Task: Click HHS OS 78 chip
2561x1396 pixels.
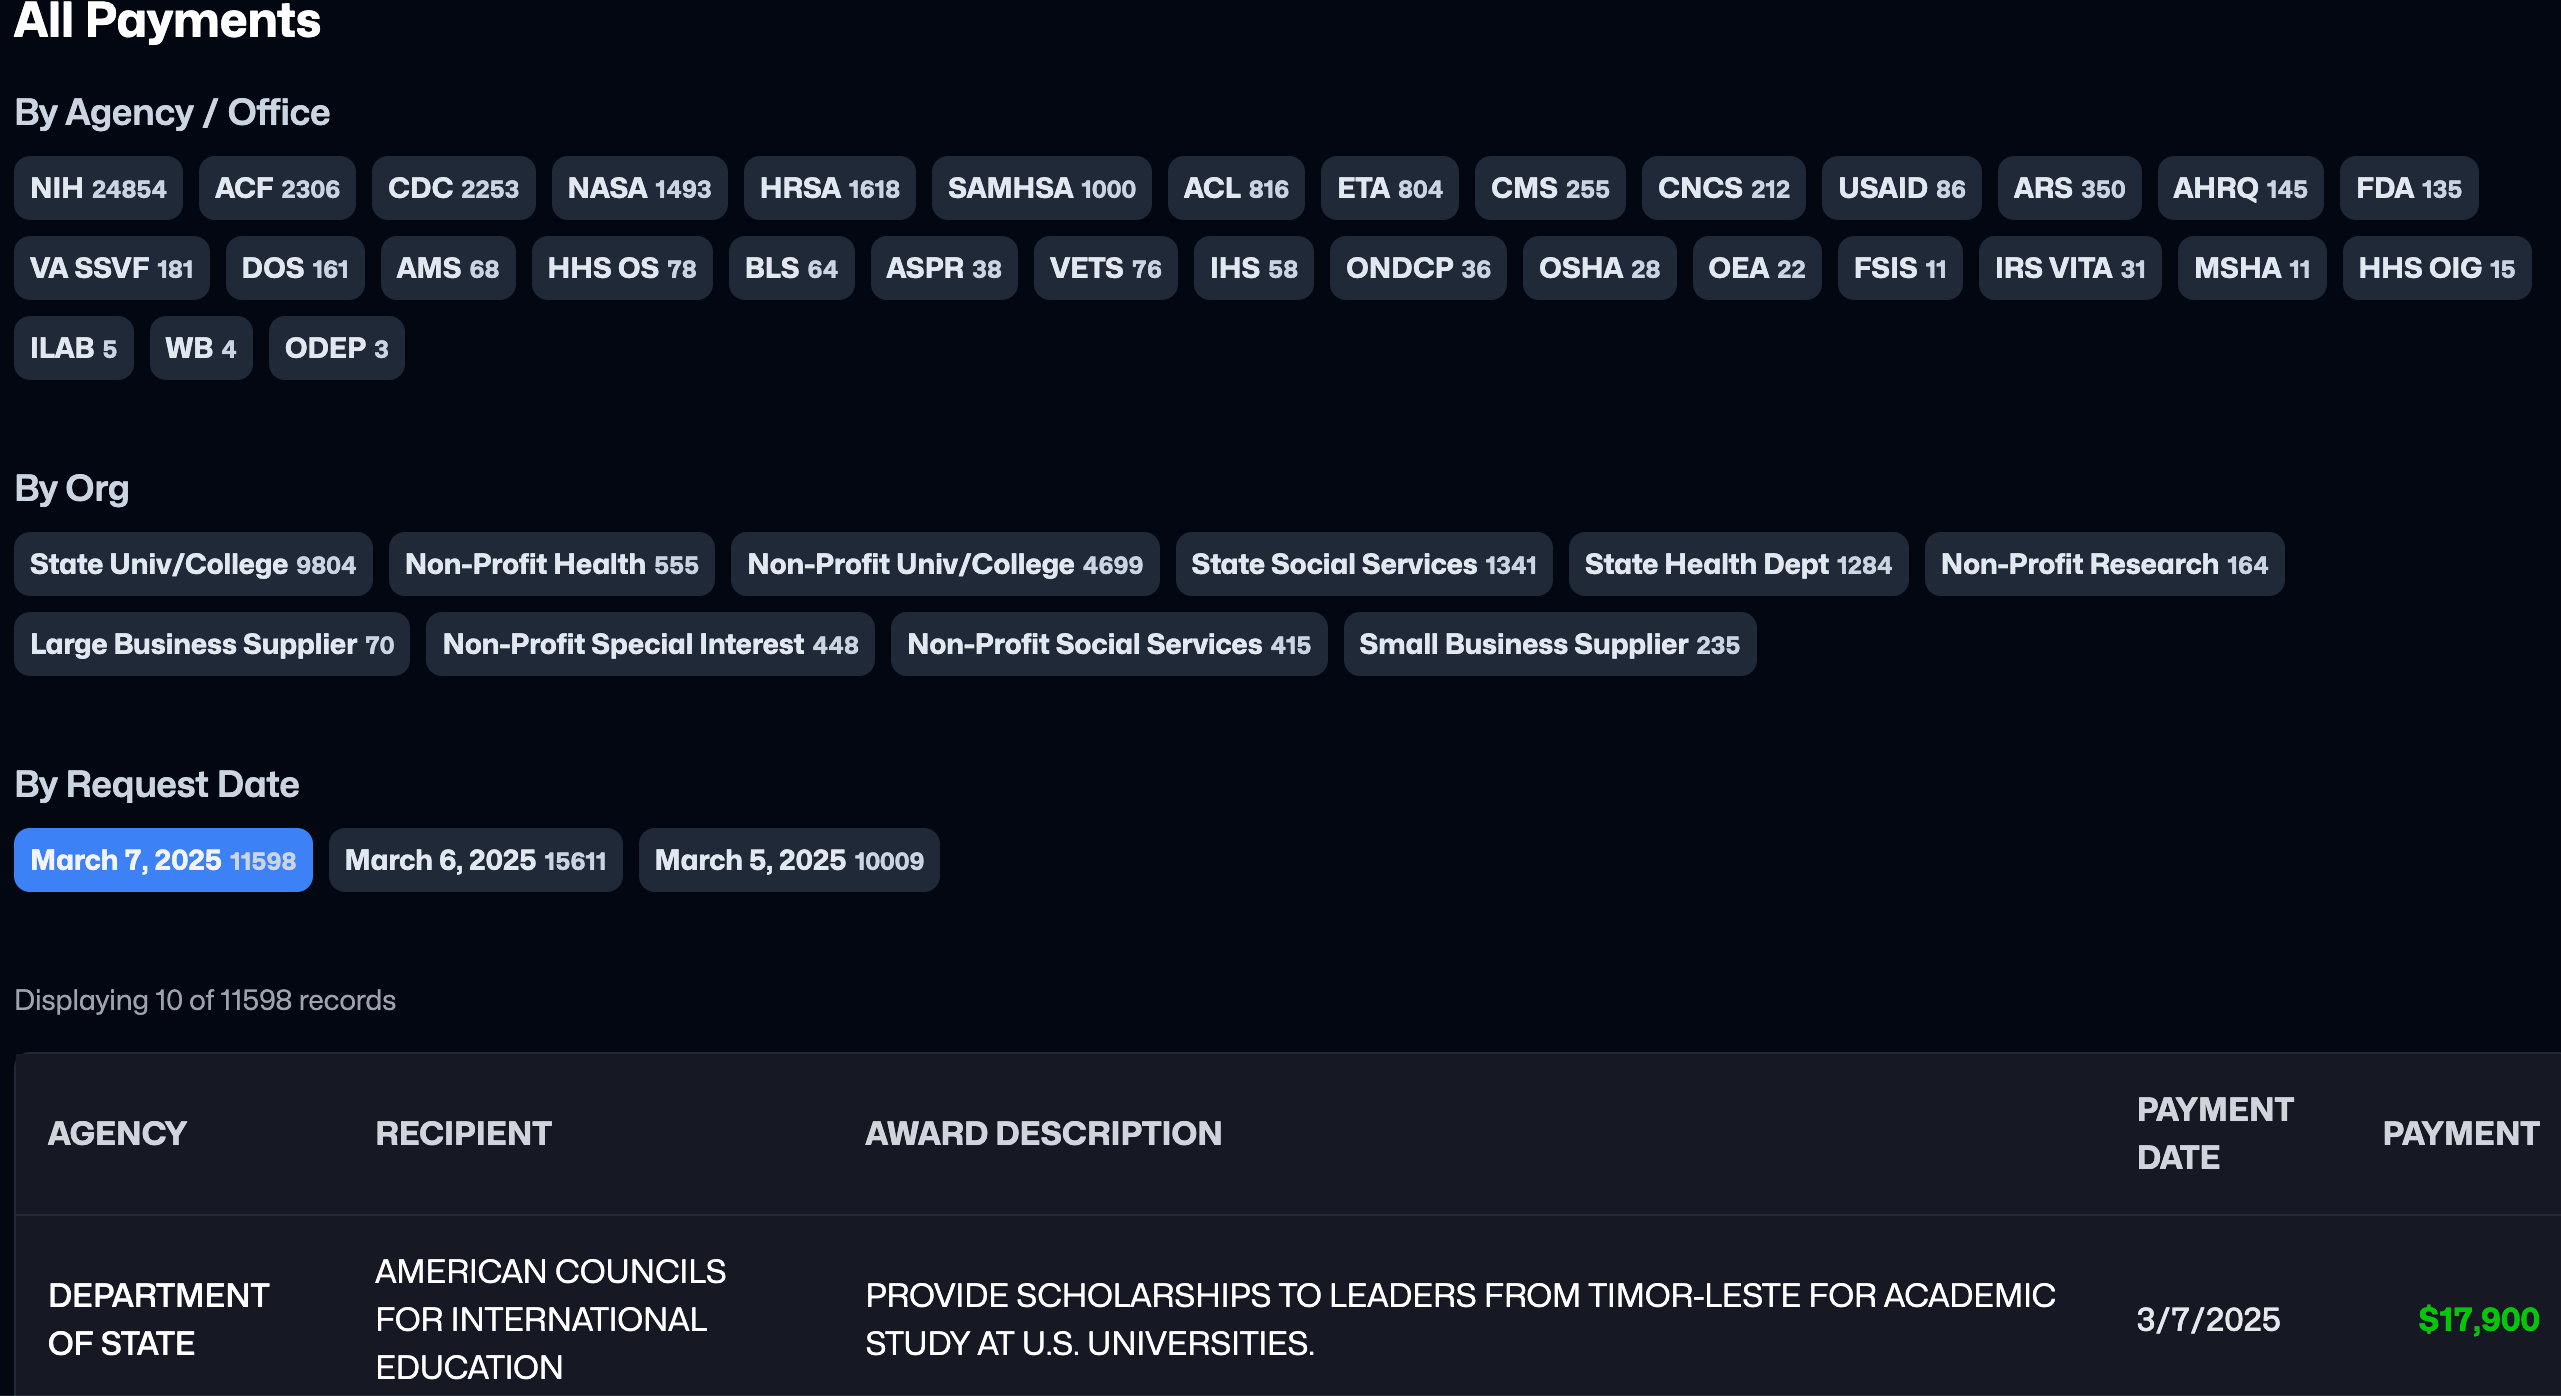Action: (622, 268)
